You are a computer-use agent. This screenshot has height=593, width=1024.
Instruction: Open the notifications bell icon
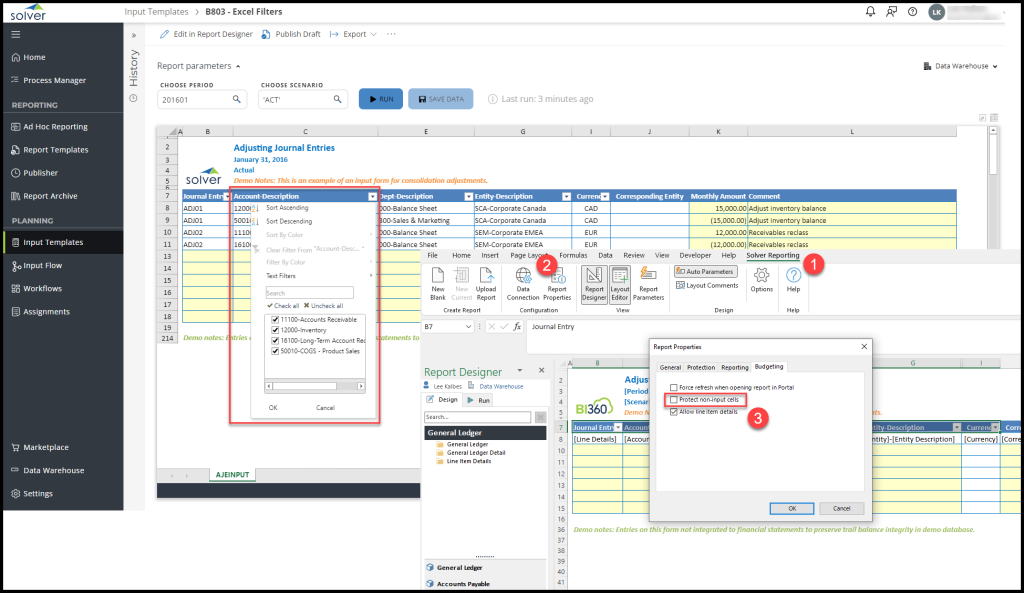click(x=870, y=12)
